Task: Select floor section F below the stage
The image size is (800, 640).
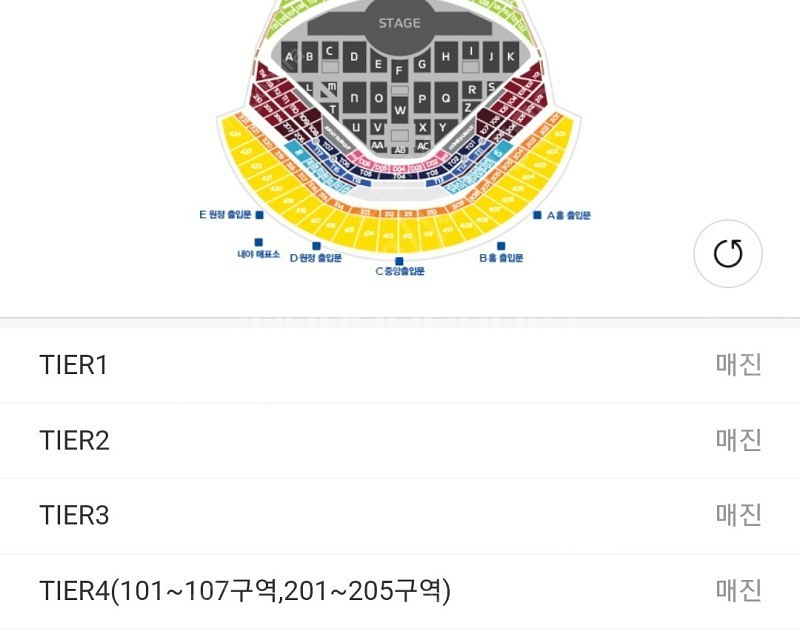Action: [x=399, y=70]
